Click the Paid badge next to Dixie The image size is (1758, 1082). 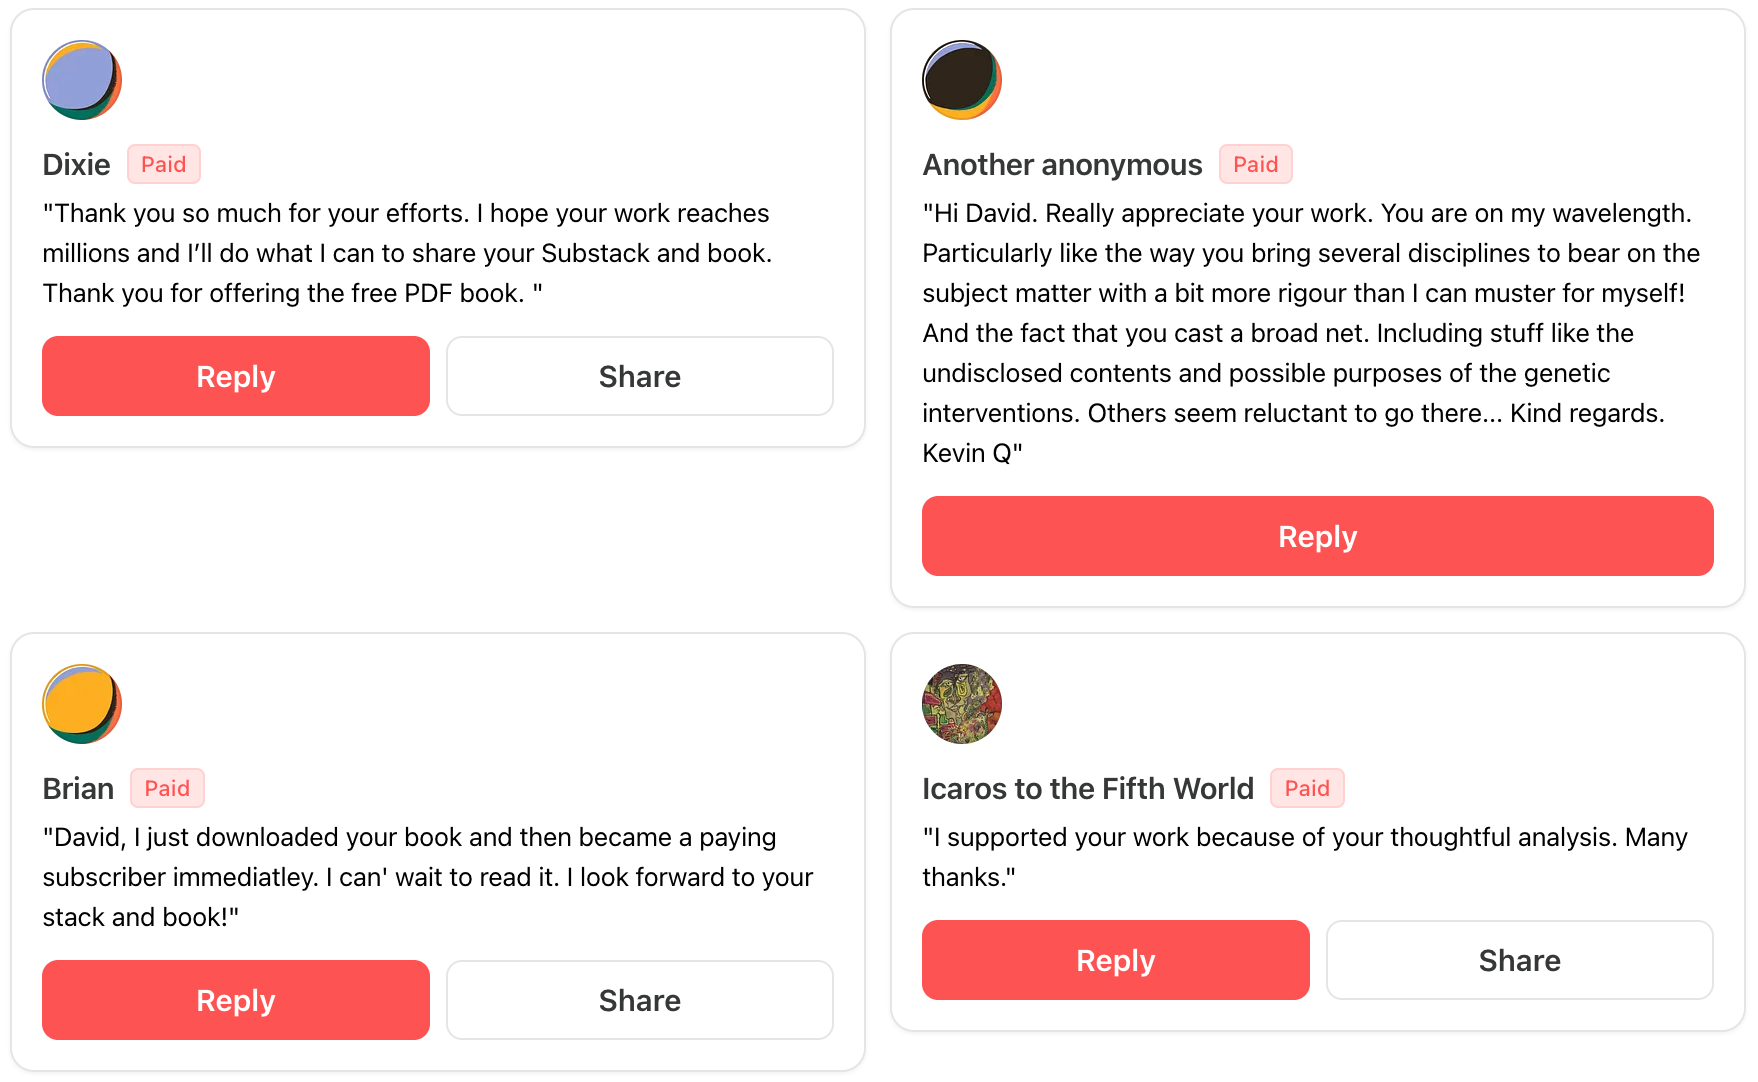[x=164, y=165]
